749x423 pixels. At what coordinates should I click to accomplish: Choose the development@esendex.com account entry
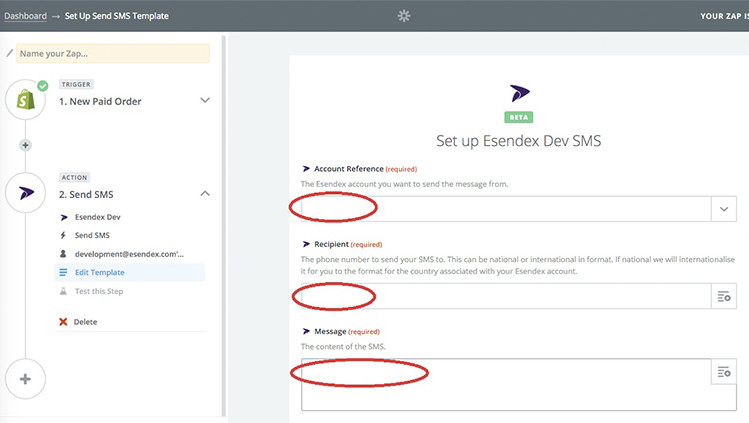(128, 254)
